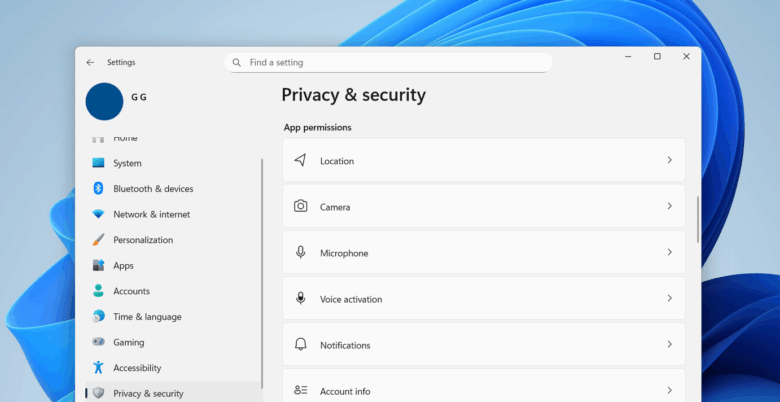
Task: Click the Account info icon
Action: pos(300,390)
